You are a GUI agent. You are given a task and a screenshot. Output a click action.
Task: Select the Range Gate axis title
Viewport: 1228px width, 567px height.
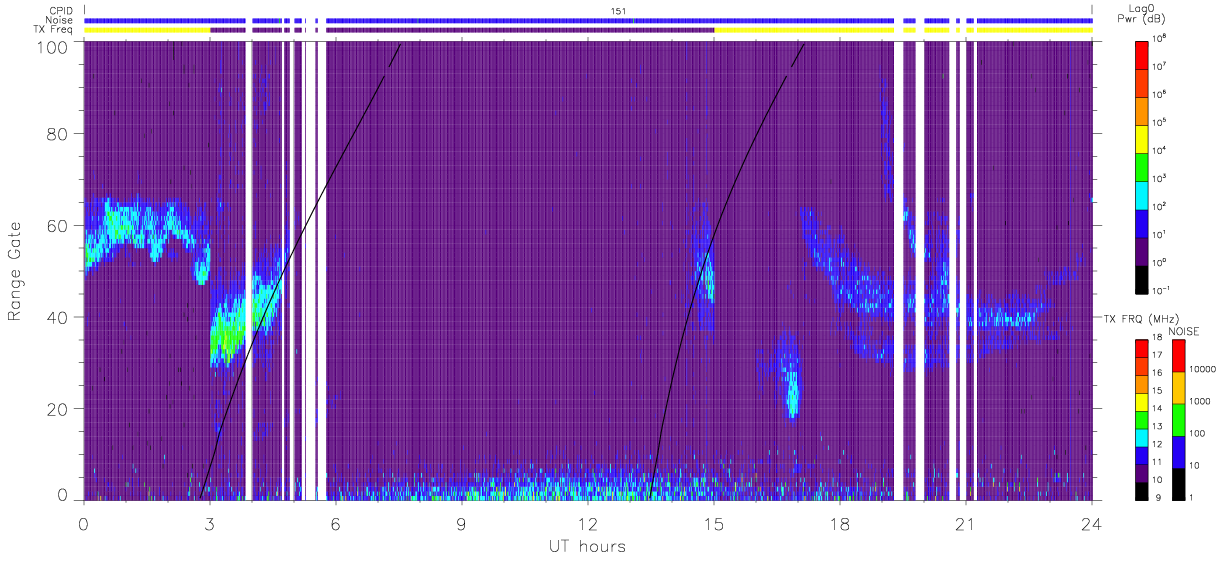tap(14, 271)
